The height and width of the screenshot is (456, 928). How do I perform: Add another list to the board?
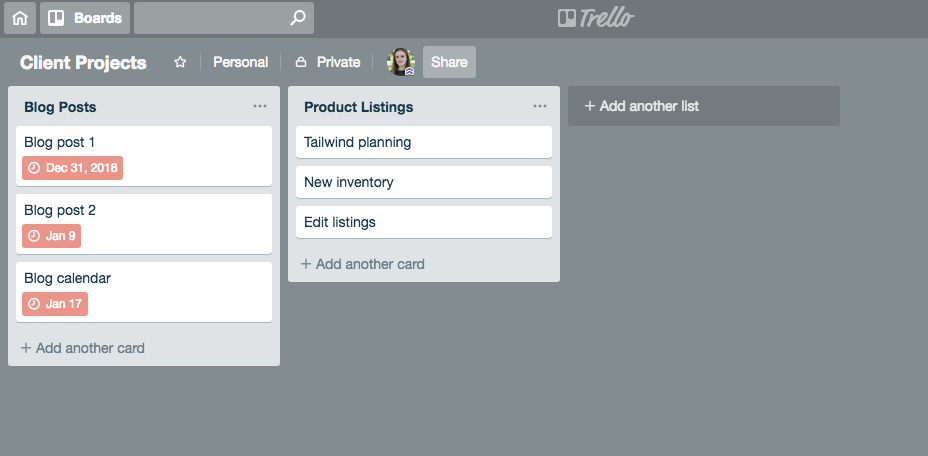click(x=704, y=106)
